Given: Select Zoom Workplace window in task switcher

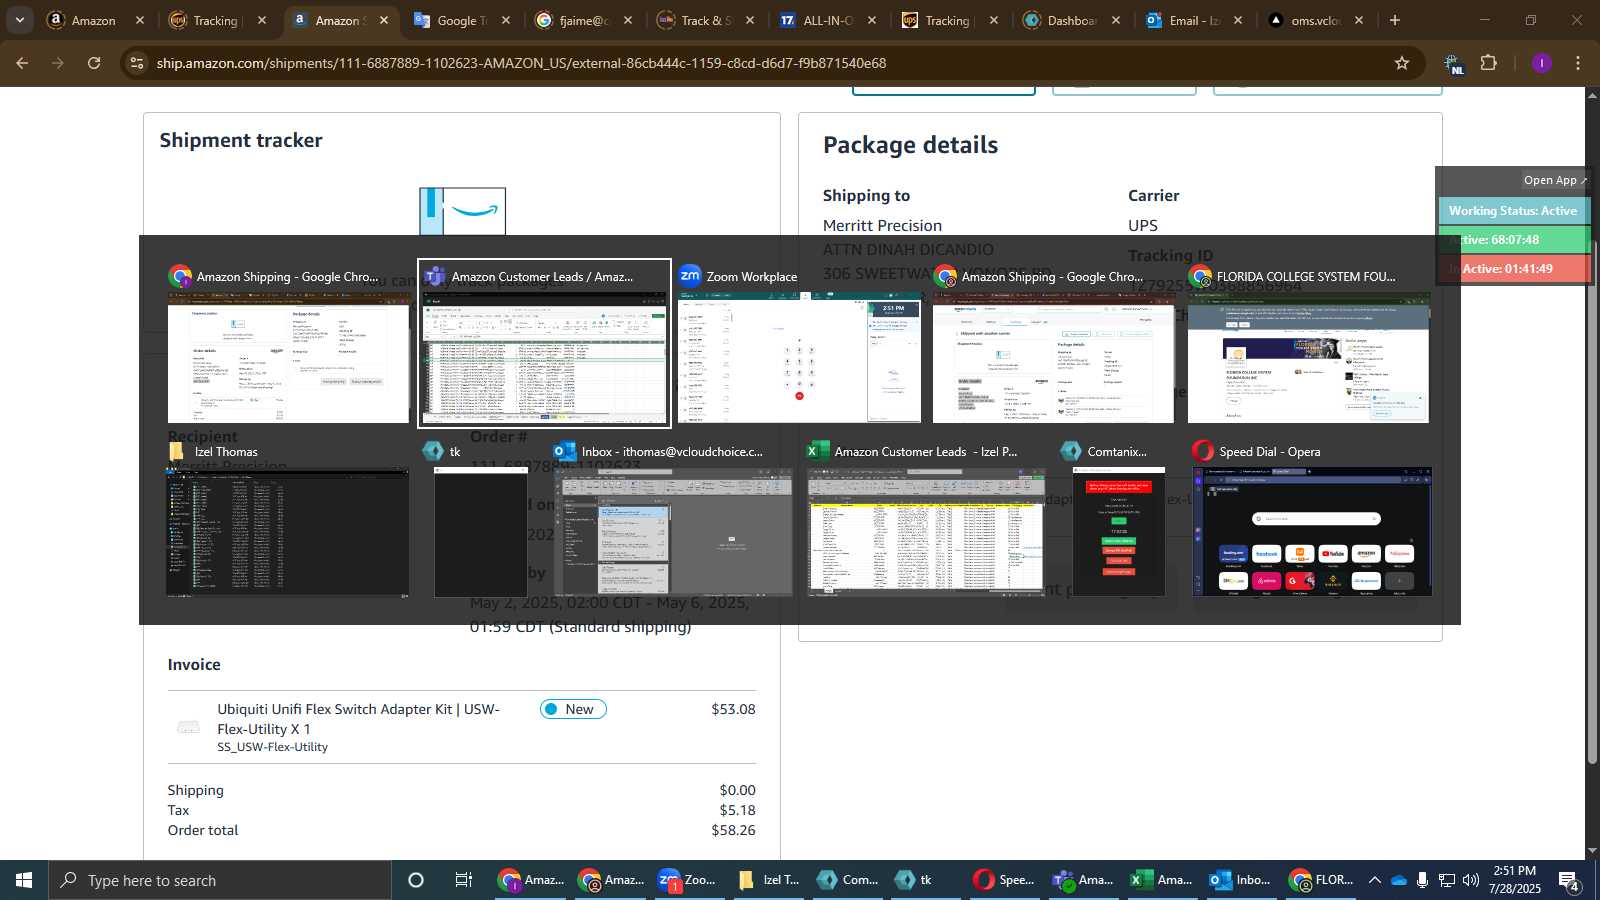Looking at the screenshot, I should click(x=799, y=343).
